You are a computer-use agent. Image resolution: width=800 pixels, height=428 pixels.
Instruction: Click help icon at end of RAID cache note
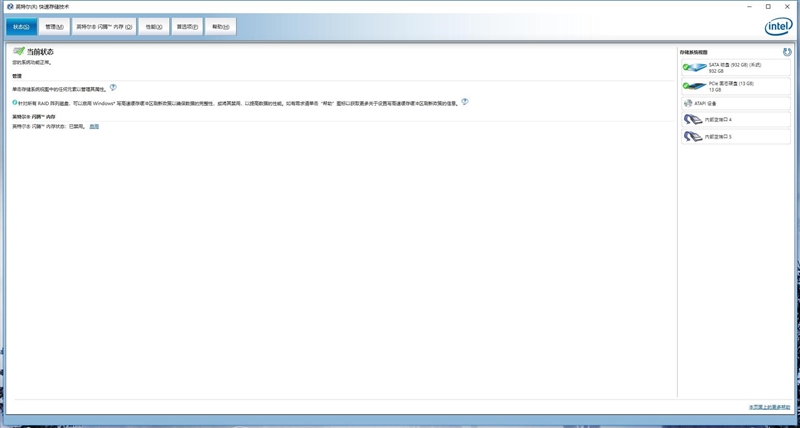pos(465,102)
